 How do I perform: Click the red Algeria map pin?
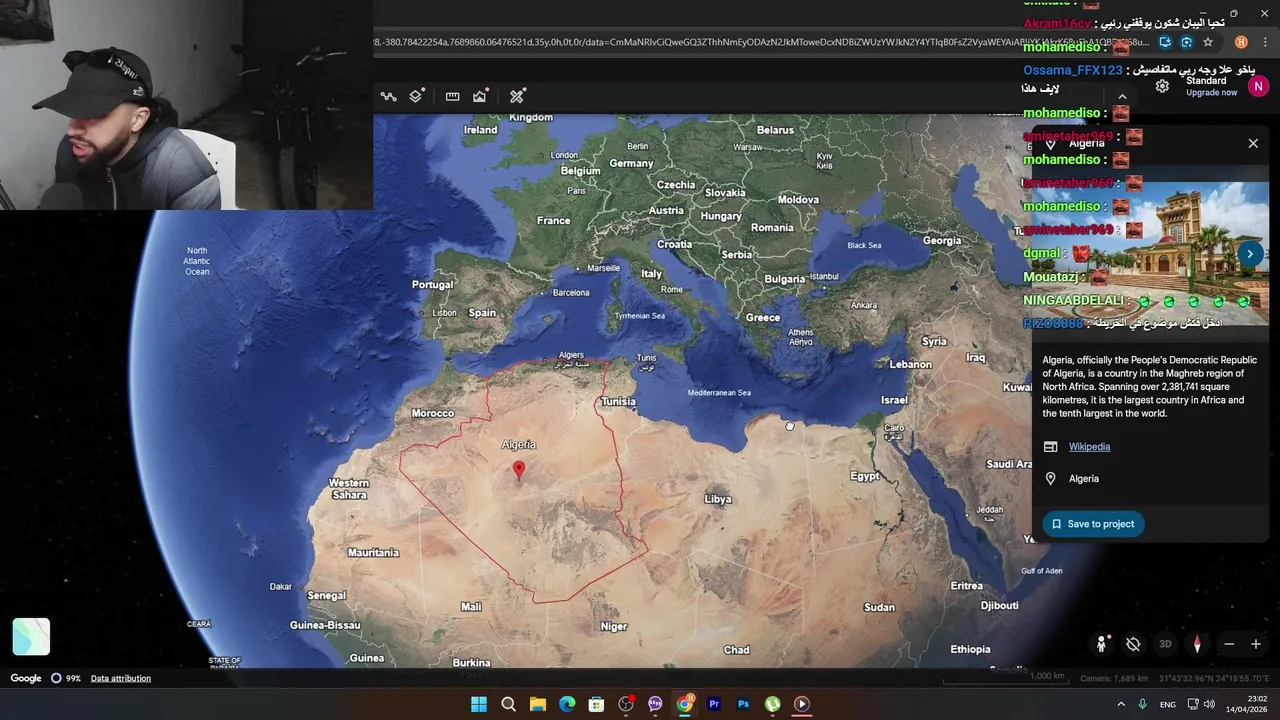518,470
